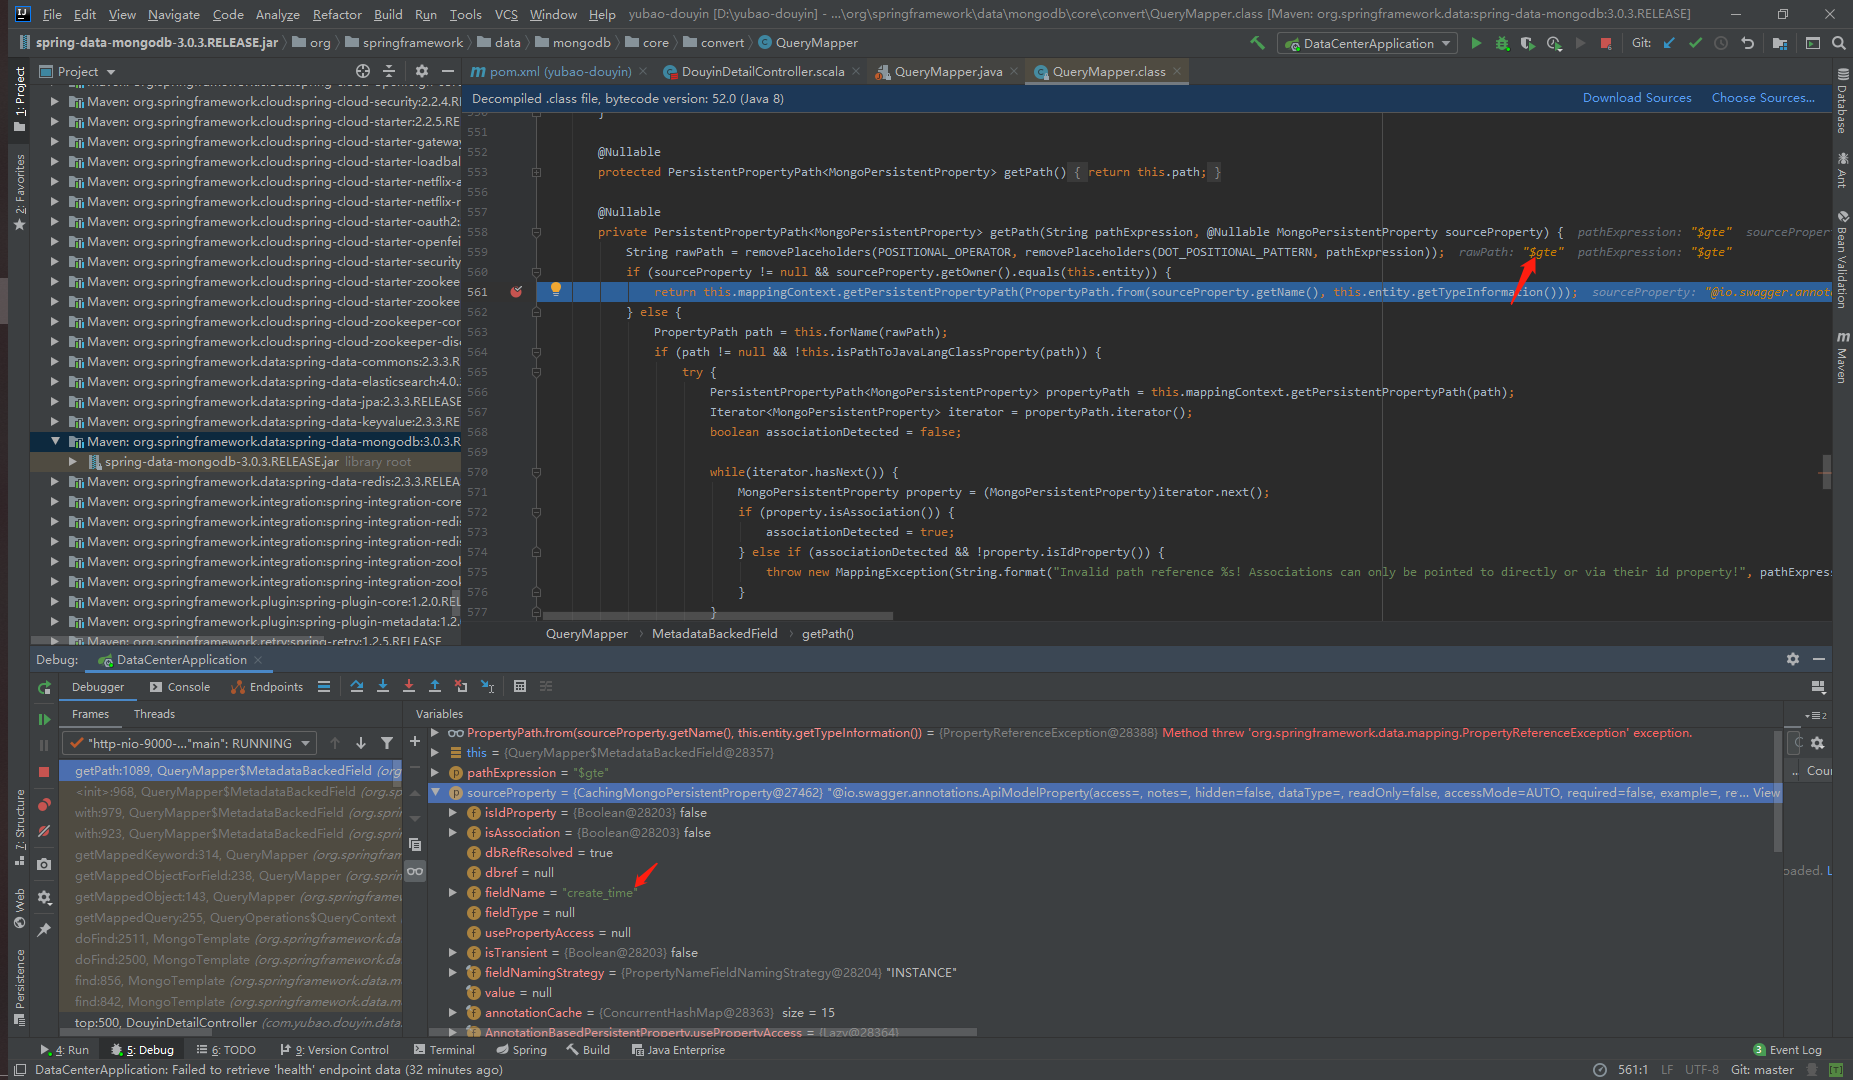Click the Step Out debugger icon
The height and width of the screenshot is (1080, 1853).
coord(435,686)
